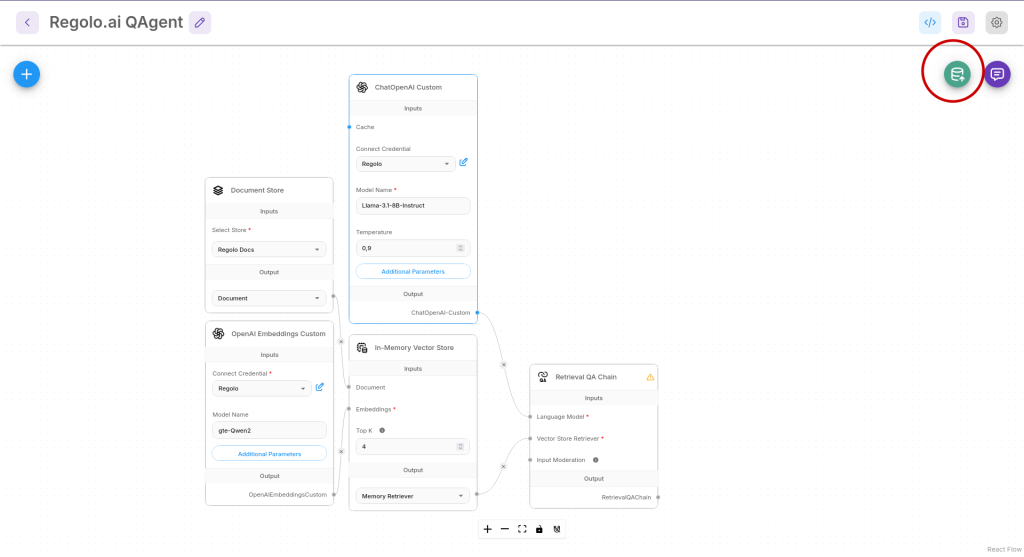Click the gte-Qwen2 model name field
1024x557 pixels.
[x=269, y=430]
